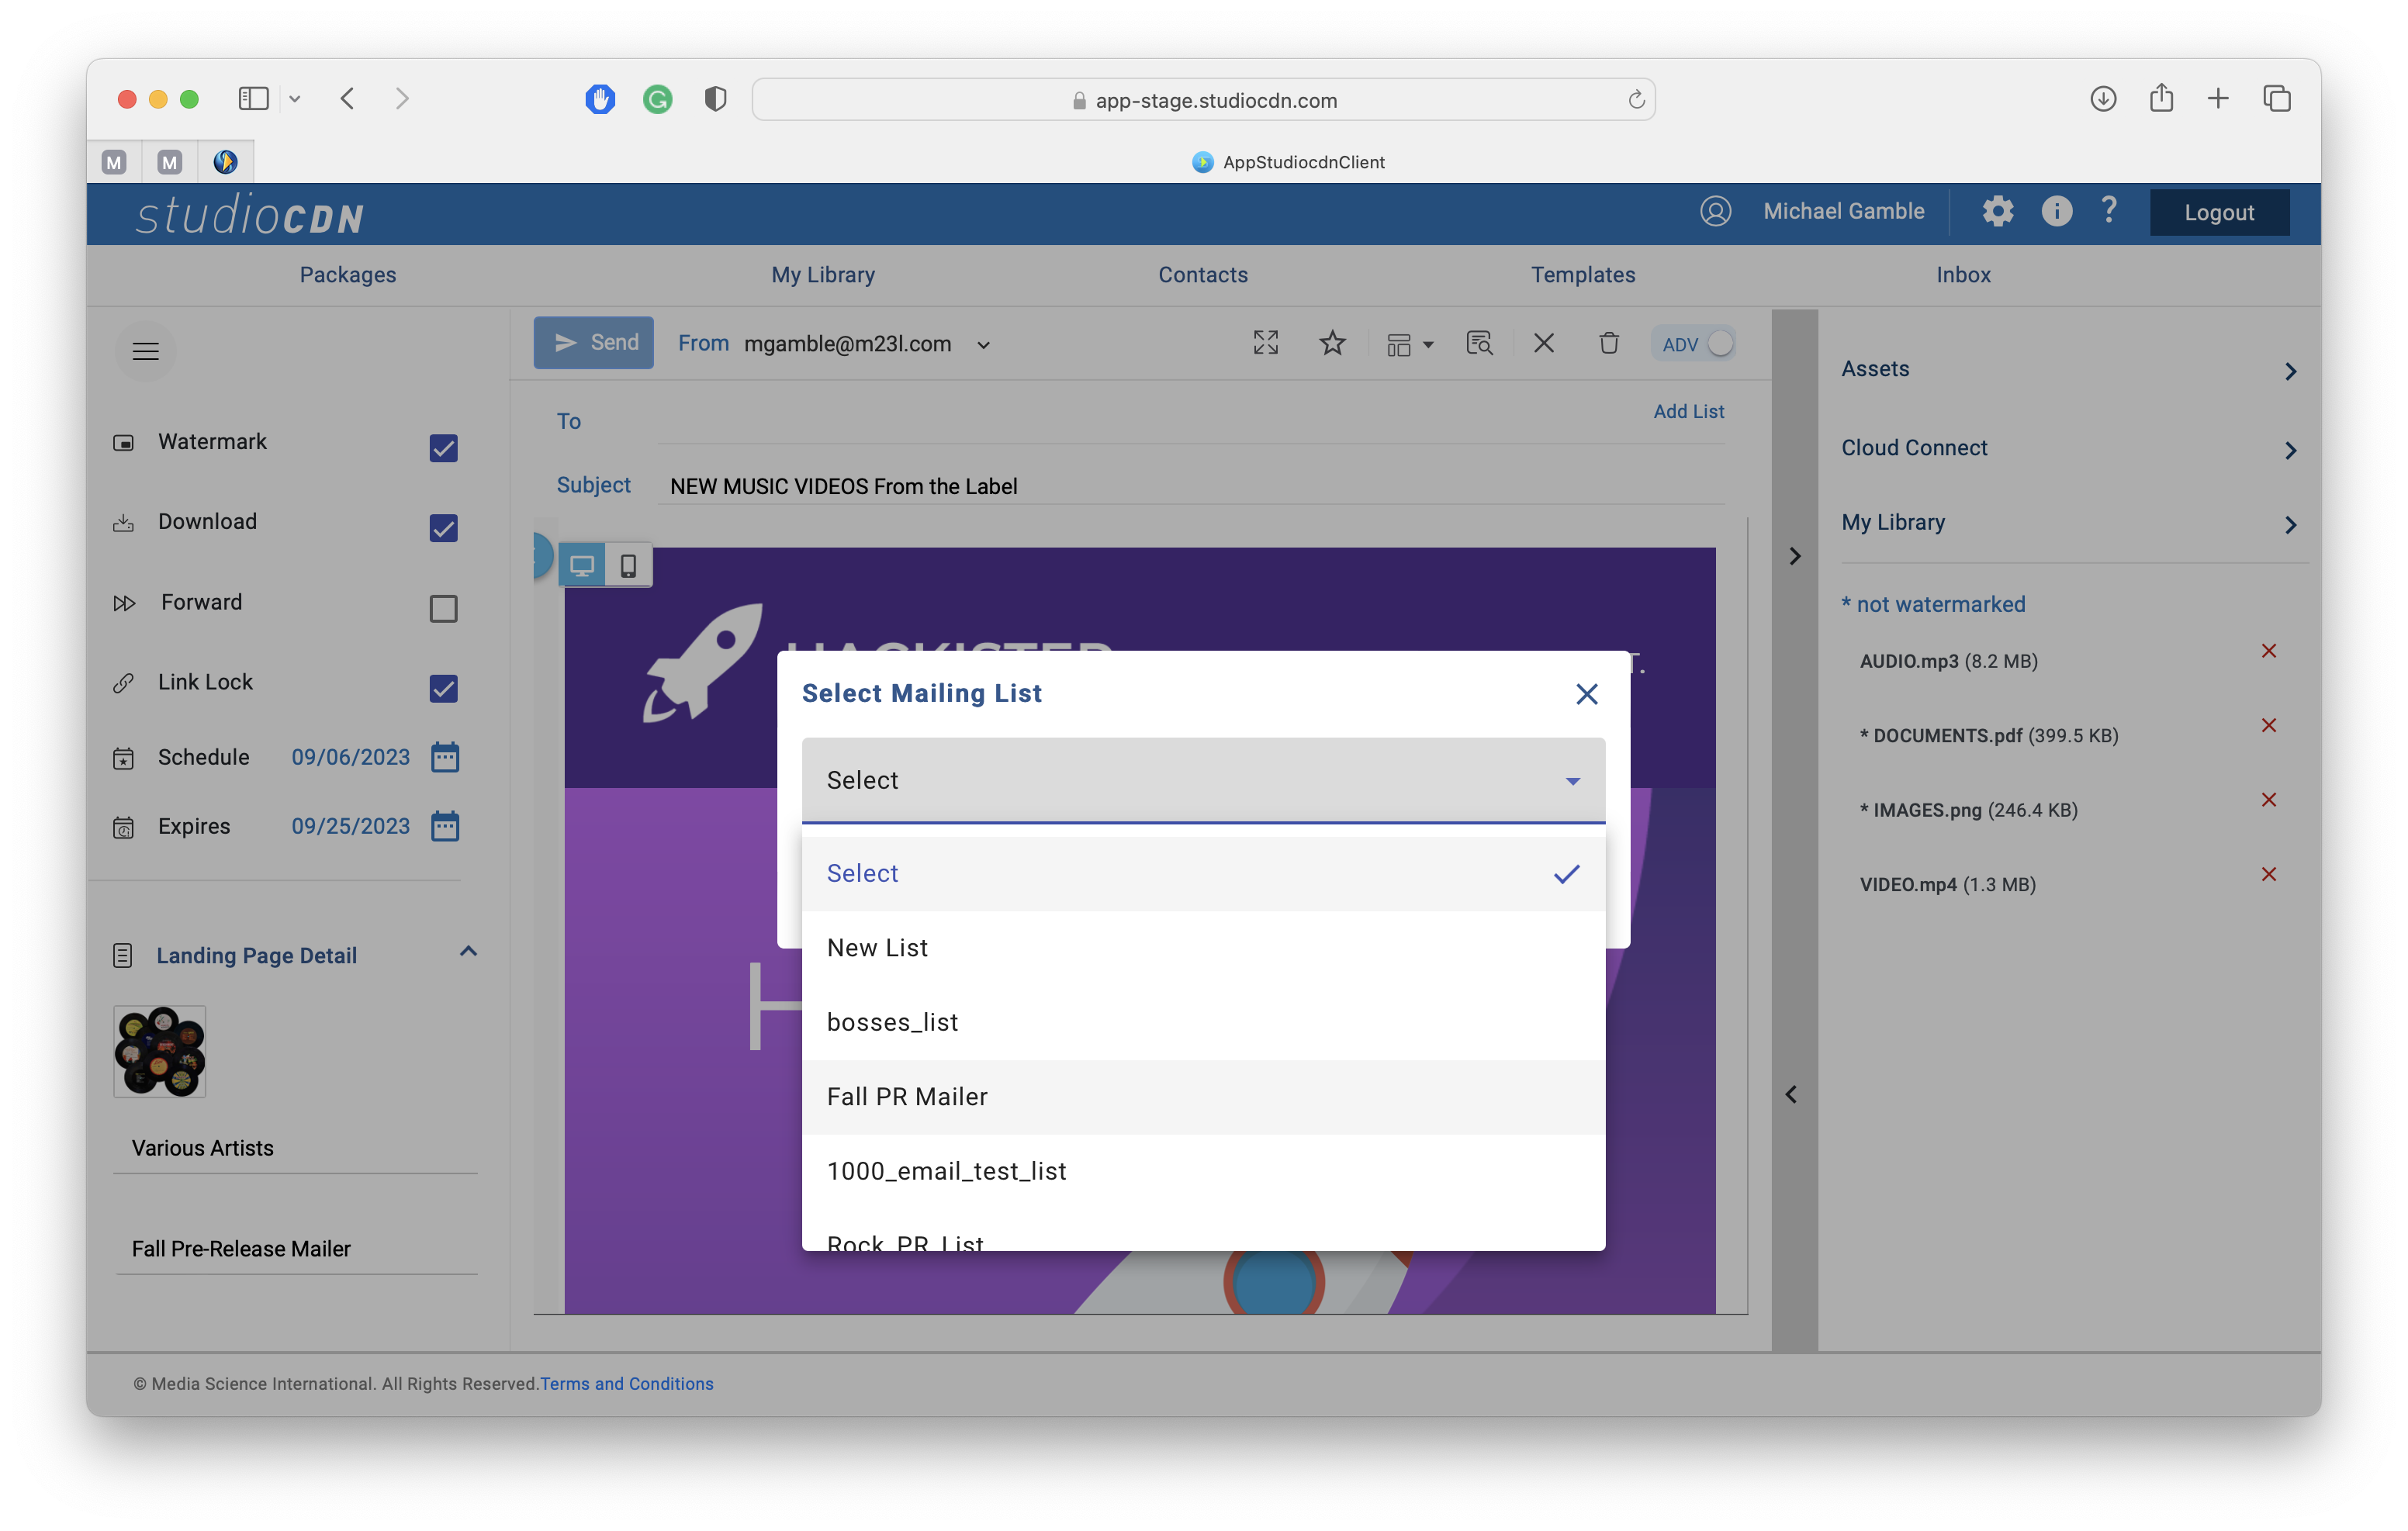The width and height of the screenshot is (2408, 1531).
Task: Open the Inbox tab
Action: point(1963,274)
